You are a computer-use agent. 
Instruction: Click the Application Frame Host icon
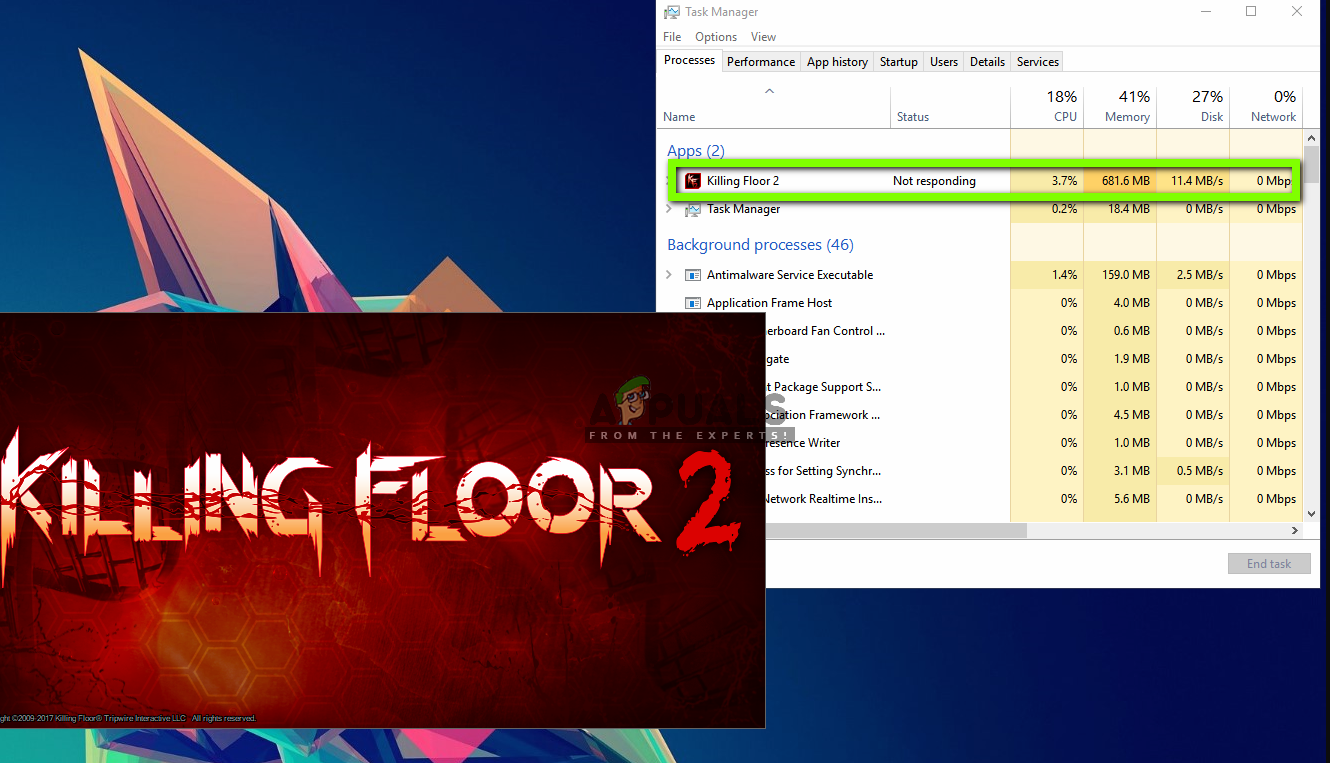pyautogui.click(x=692, y=303)
